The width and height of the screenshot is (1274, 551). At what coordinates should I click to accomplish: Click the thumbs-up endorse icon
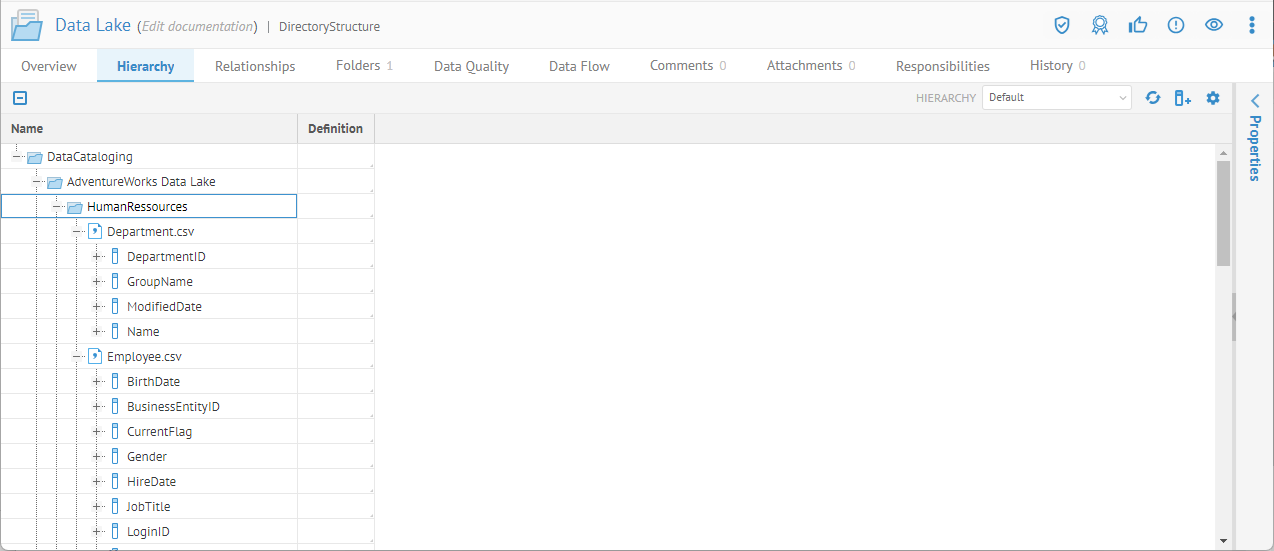[x=1138, y=25]
